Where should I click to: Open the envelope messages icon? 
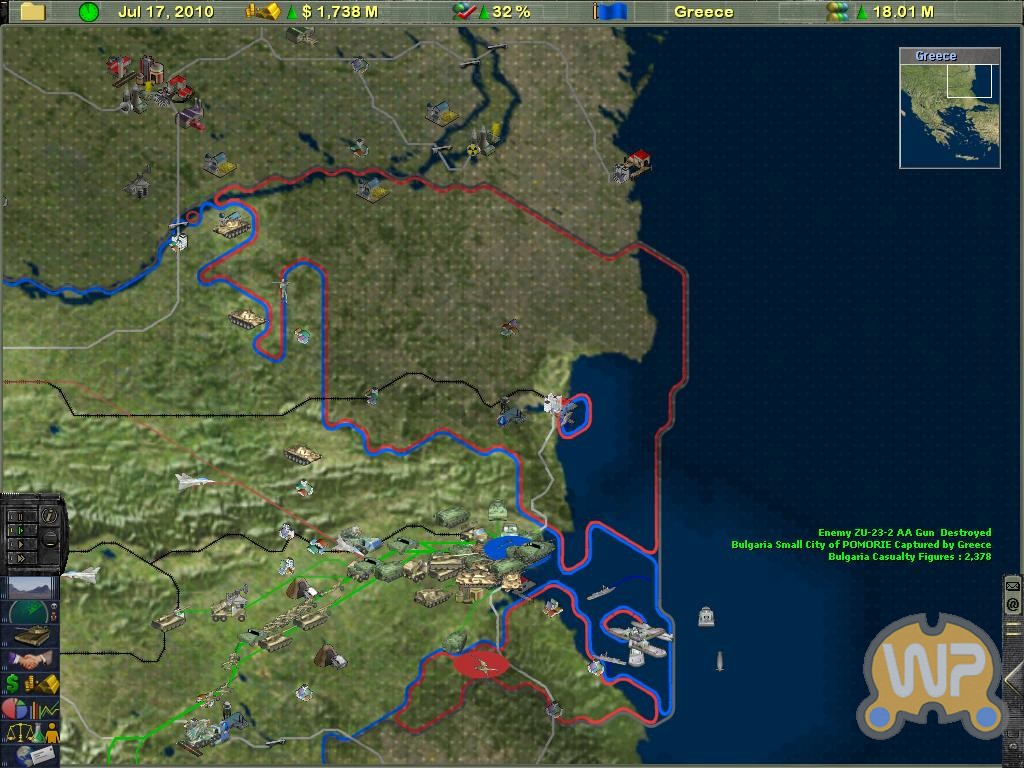pyautogui.click(x=1012, y=585)
